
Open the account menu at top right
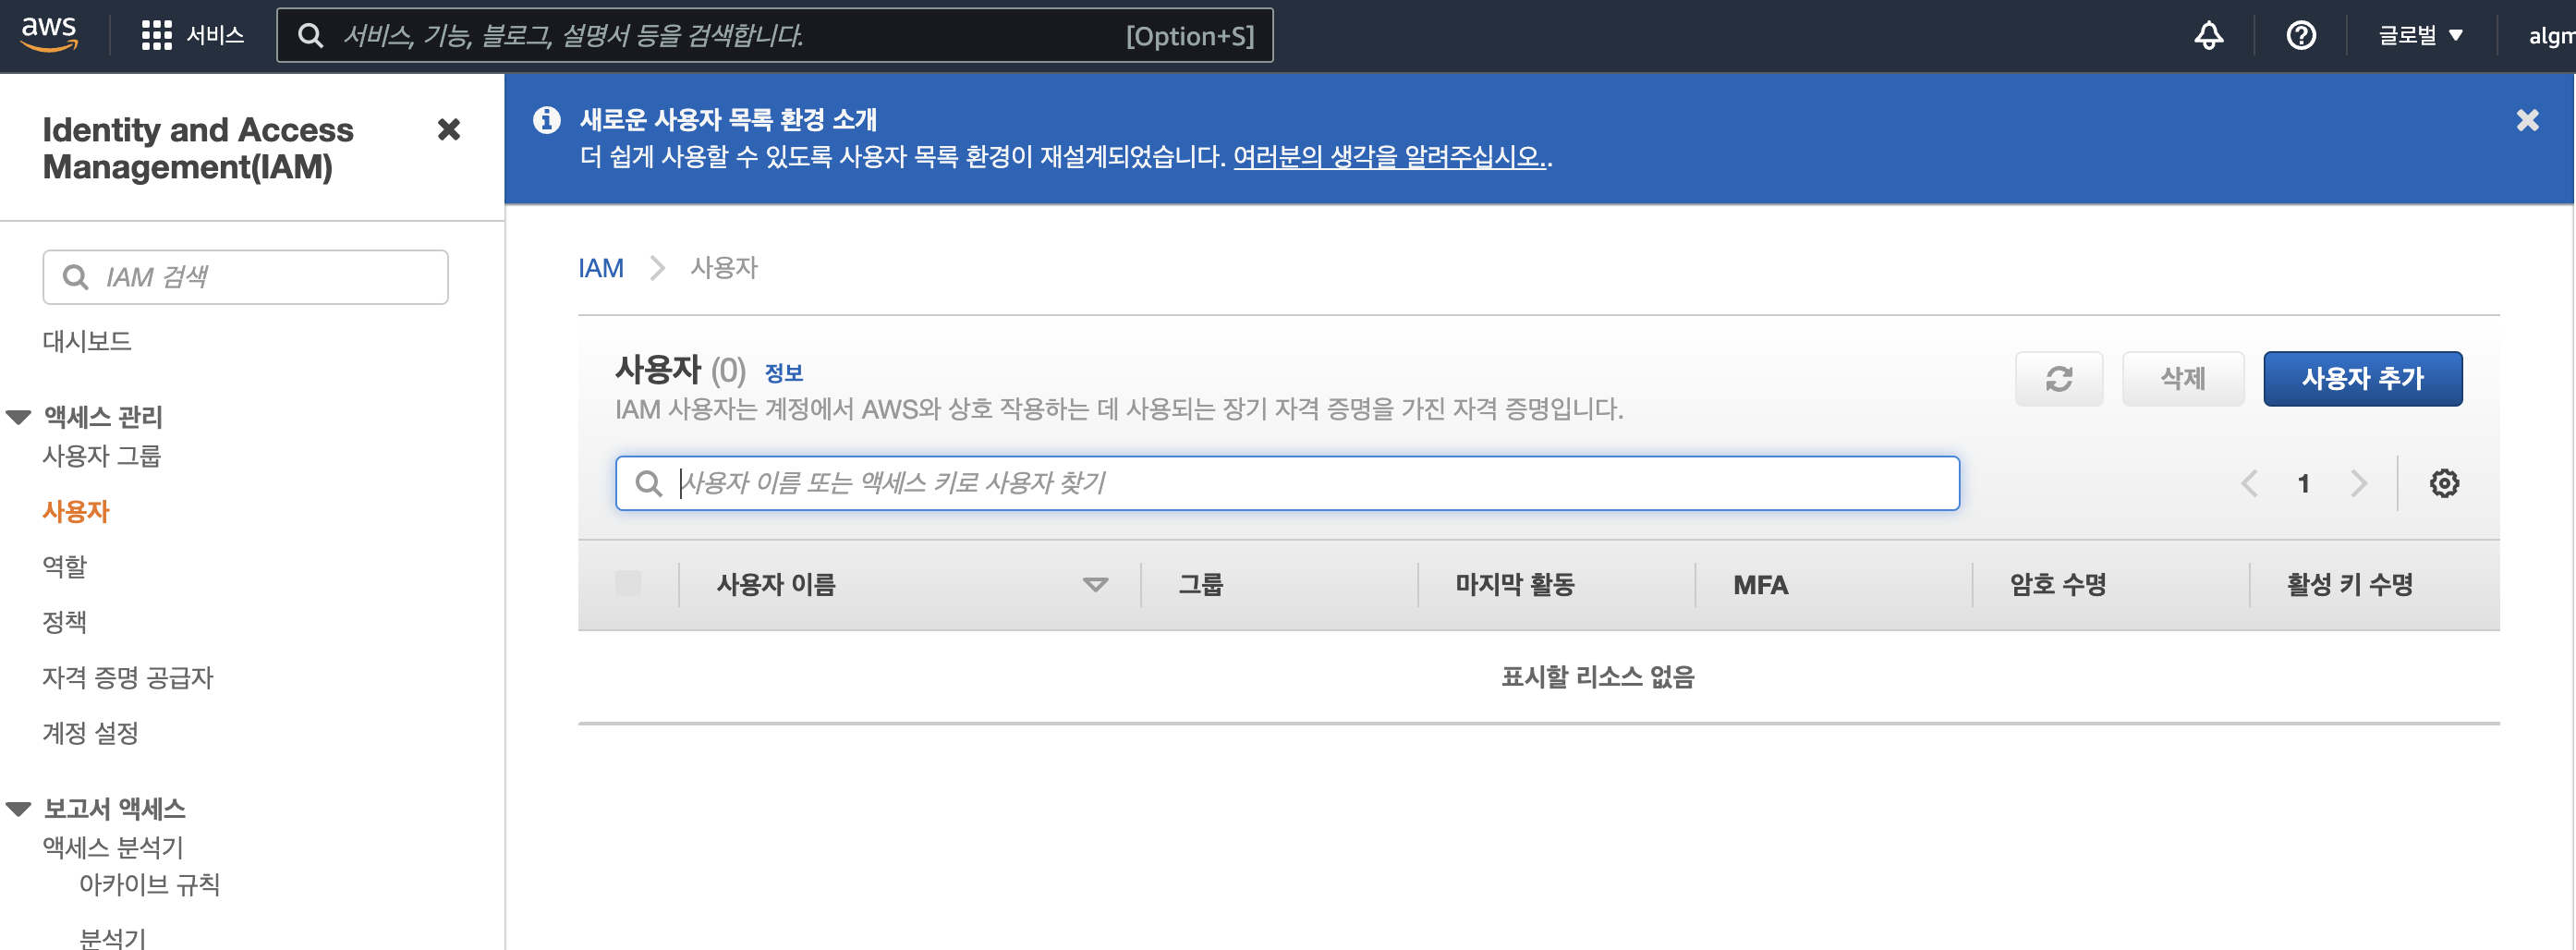point(2551,36)
